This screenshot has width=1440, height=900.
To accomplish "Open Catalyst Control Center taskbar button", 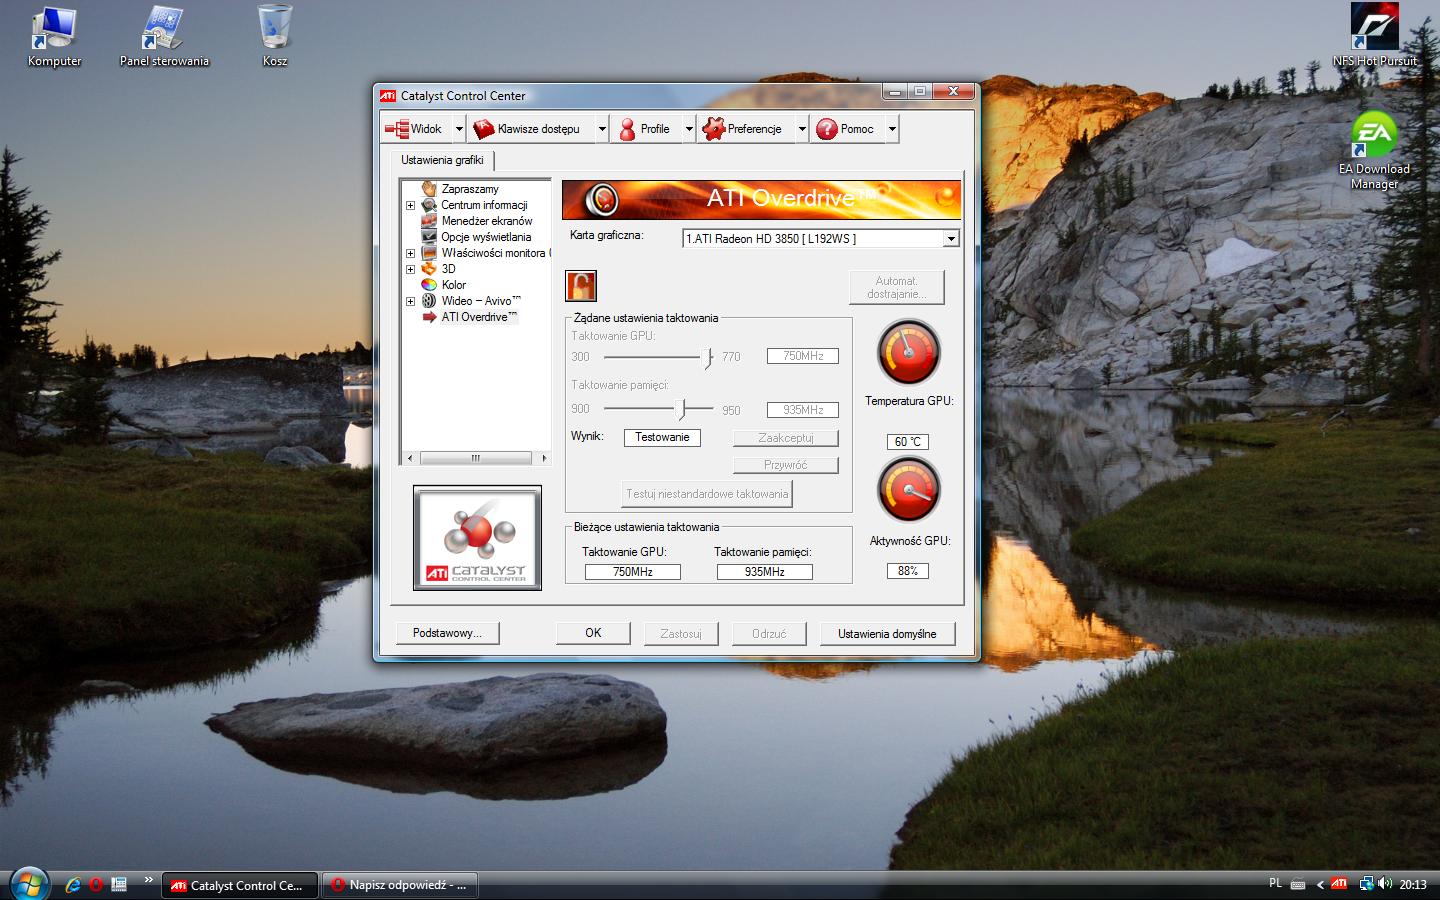I will pyautogui.click(x=239, y=885).
